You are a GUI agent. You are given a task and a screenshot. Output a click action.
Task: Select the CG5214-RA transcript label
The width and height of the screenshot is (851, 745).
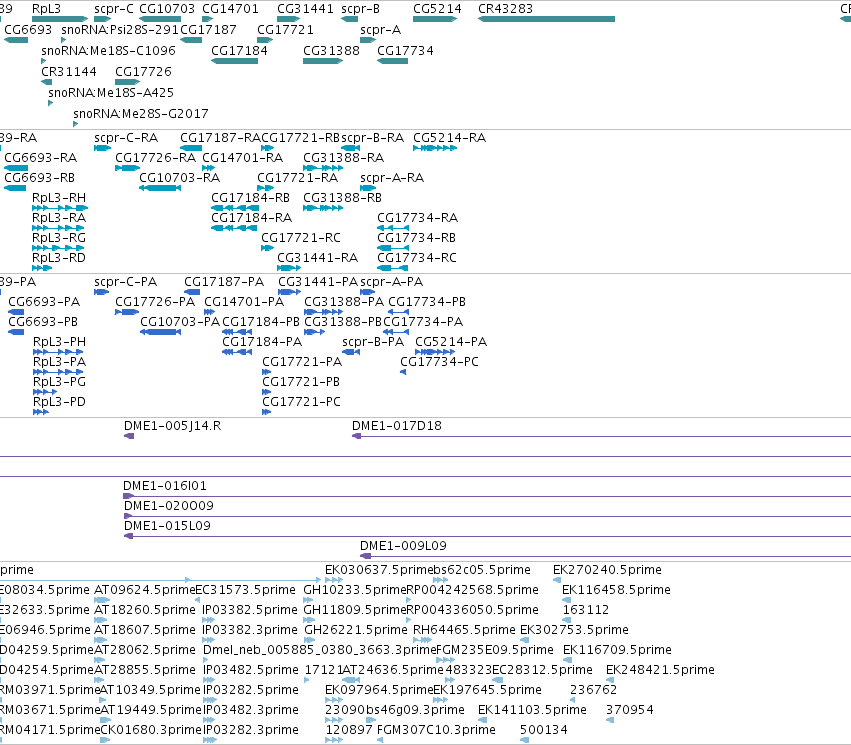[449, 138]
